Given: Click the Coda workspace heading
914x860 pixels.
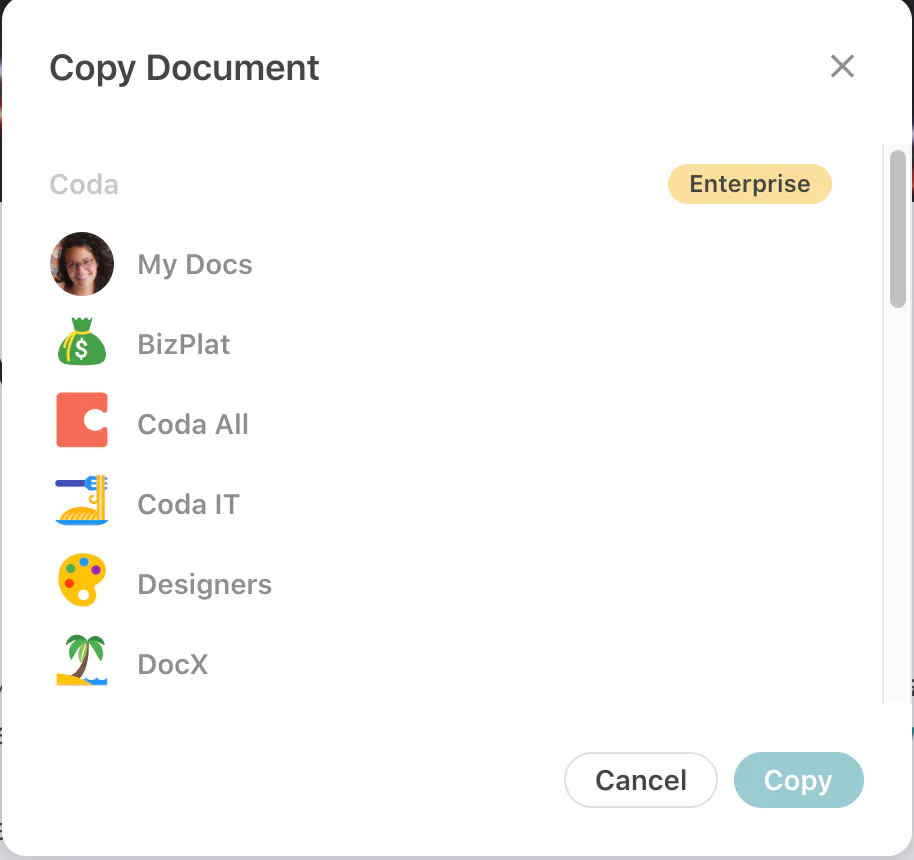Looking at the screenshot, I should point(84,185).
